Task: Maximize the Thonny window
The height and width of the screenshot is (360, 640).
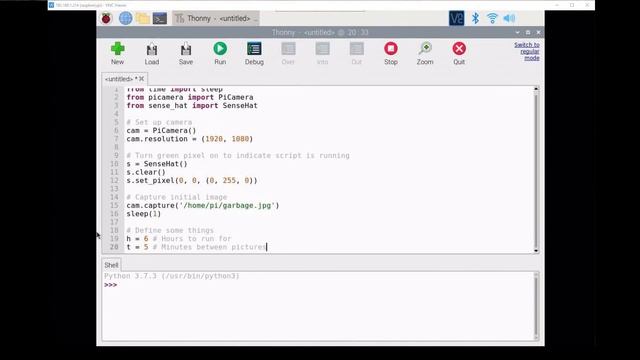Action: pos(528,32)
